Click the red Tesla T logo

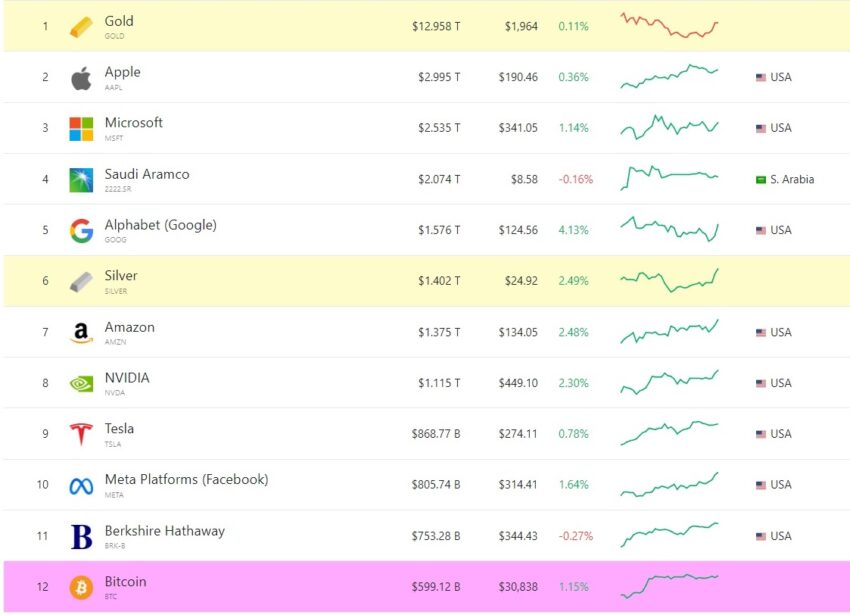point(81,434)
